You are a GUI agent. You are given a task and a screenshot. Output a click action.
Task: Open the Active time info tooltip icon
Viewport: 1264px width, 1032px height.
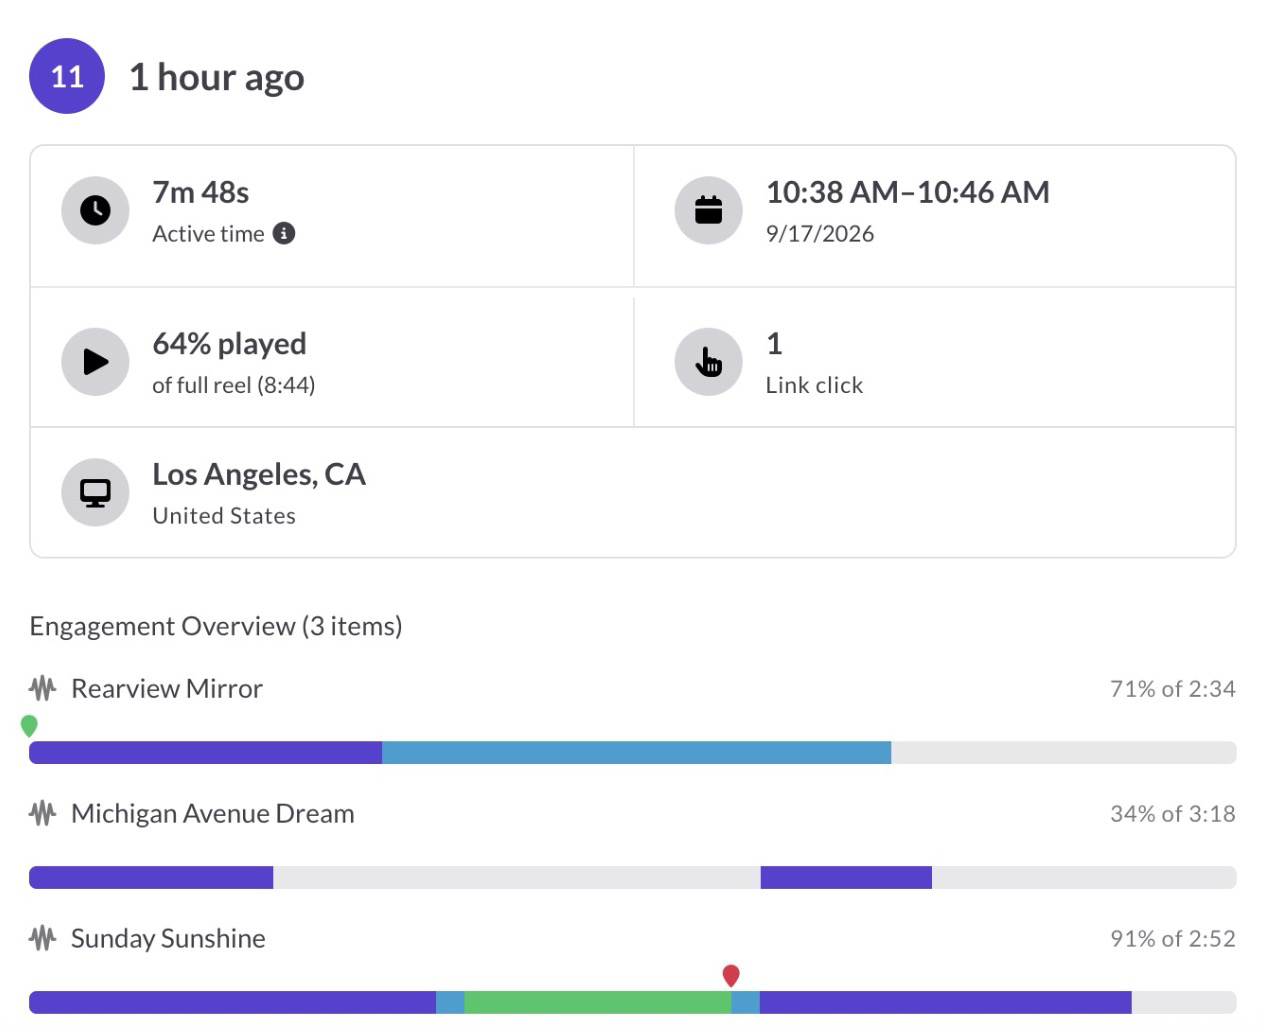click(x=284, y=233)
